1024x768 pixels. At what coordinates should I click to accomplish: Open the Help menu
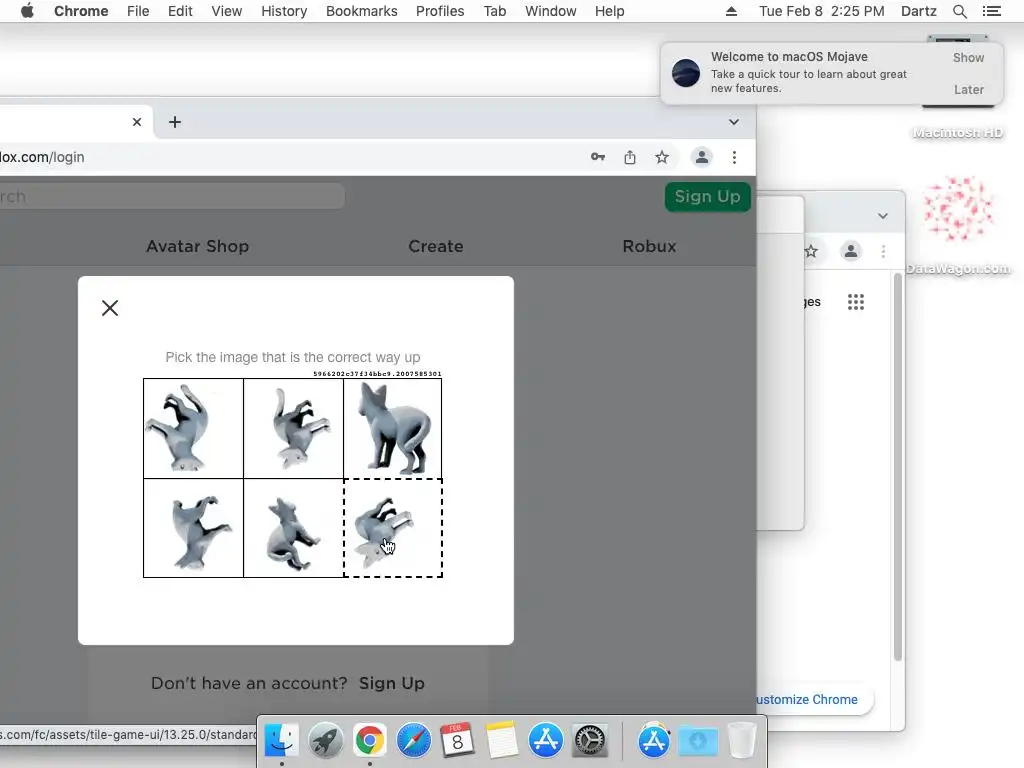tap(609, 11)
